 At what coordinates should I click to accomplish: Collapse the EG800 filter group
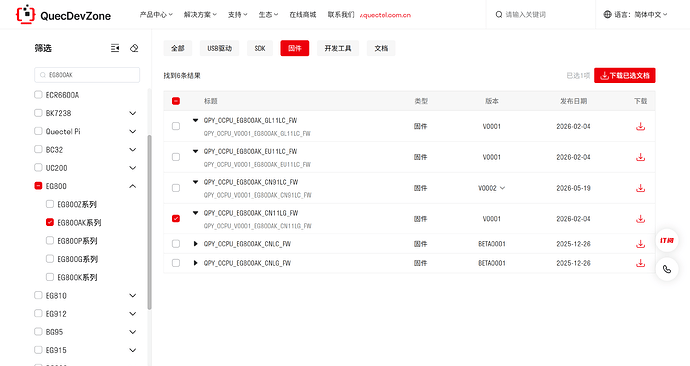click(x=132, y=186)
